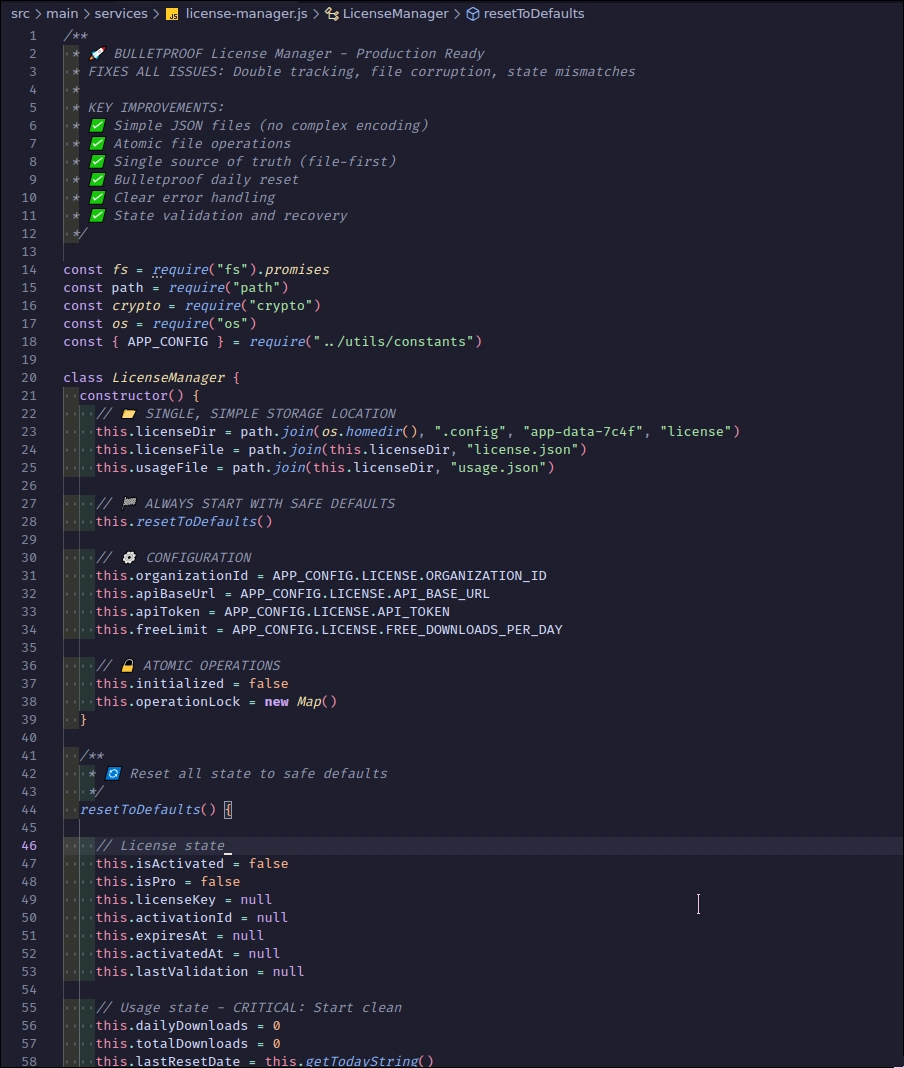Click the rocket emoji on line 2
Screen dimensions: 904x1068
[x=97, y=53]
